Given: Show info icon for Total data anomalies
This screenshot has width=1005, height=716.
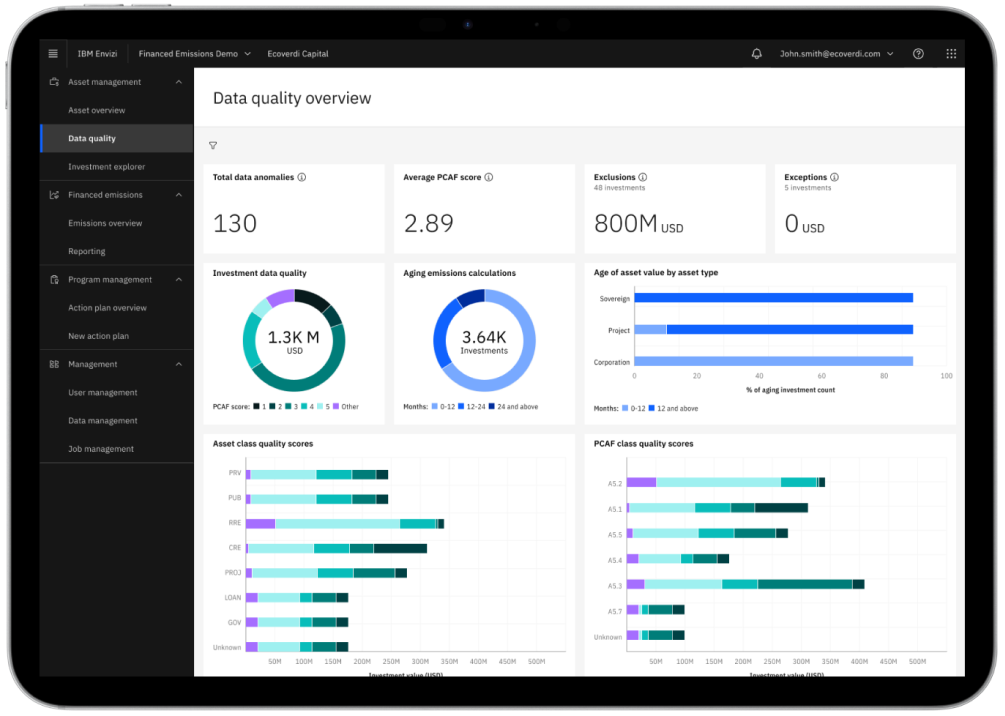Looking at the screenshot, I should tap(301, 177).
